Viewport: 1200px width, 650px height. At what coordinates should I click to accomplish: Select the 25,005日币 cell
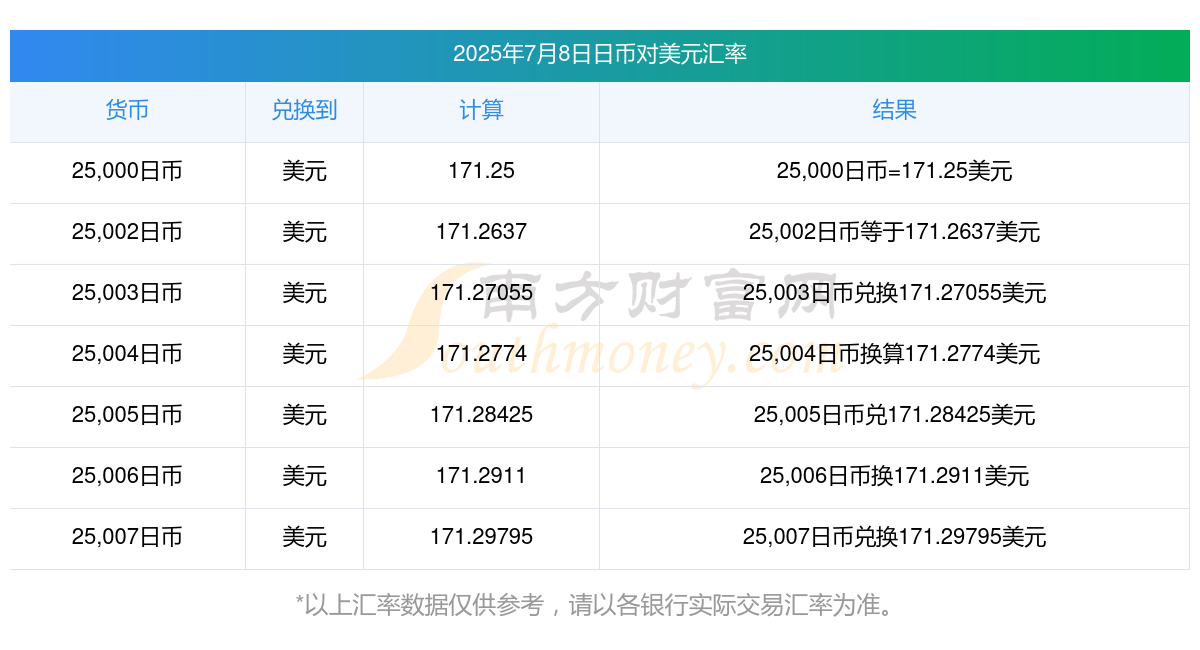point(127,415)
